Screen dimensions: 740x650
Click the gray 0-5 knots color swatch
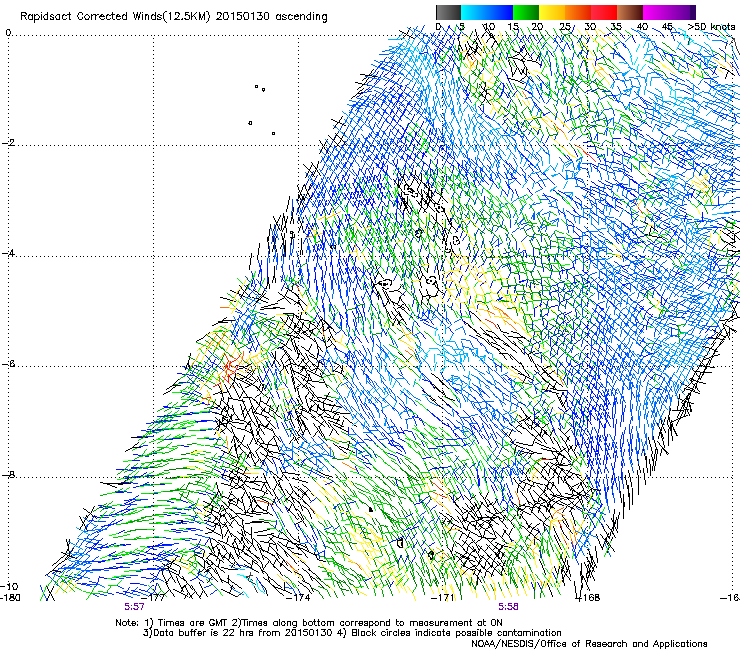click(x=448, y=12)
